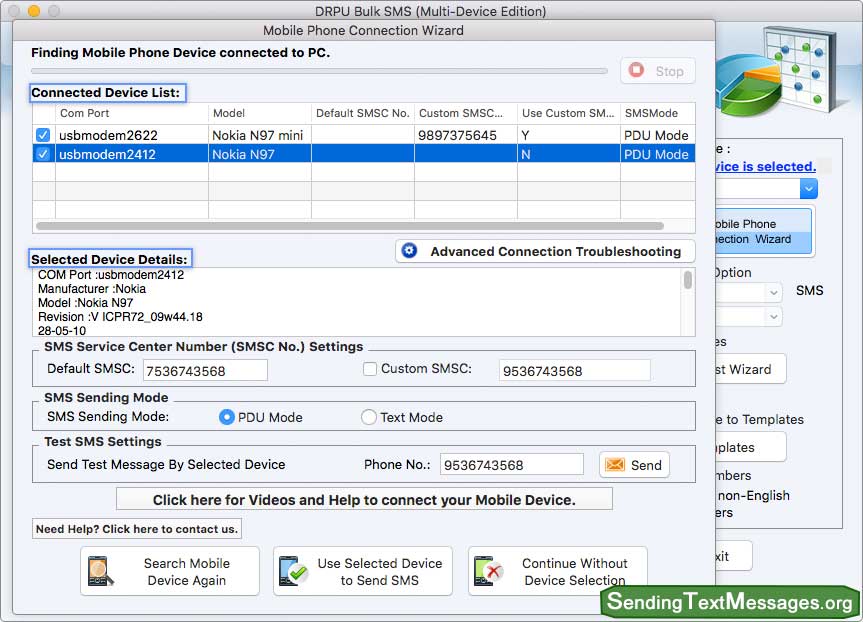This screenshot has width=863, height=622.
Task: Click Send test message button
Action: [634, 465]
